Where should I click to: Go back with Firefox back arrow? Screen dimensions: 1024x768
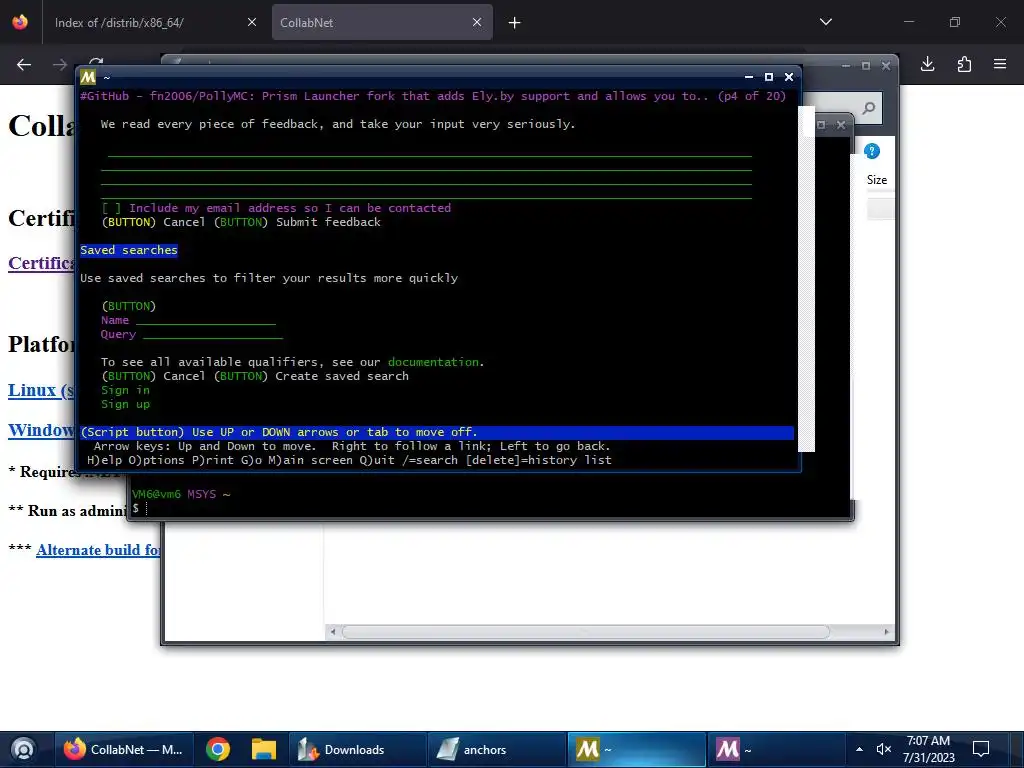(x=24, y=64)
